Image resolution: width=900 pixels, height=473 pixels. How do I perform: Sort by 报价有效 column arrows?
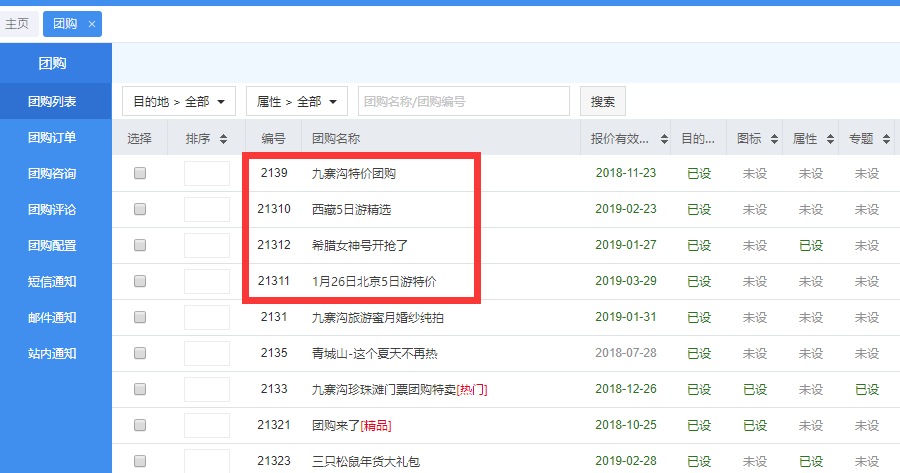669,139
